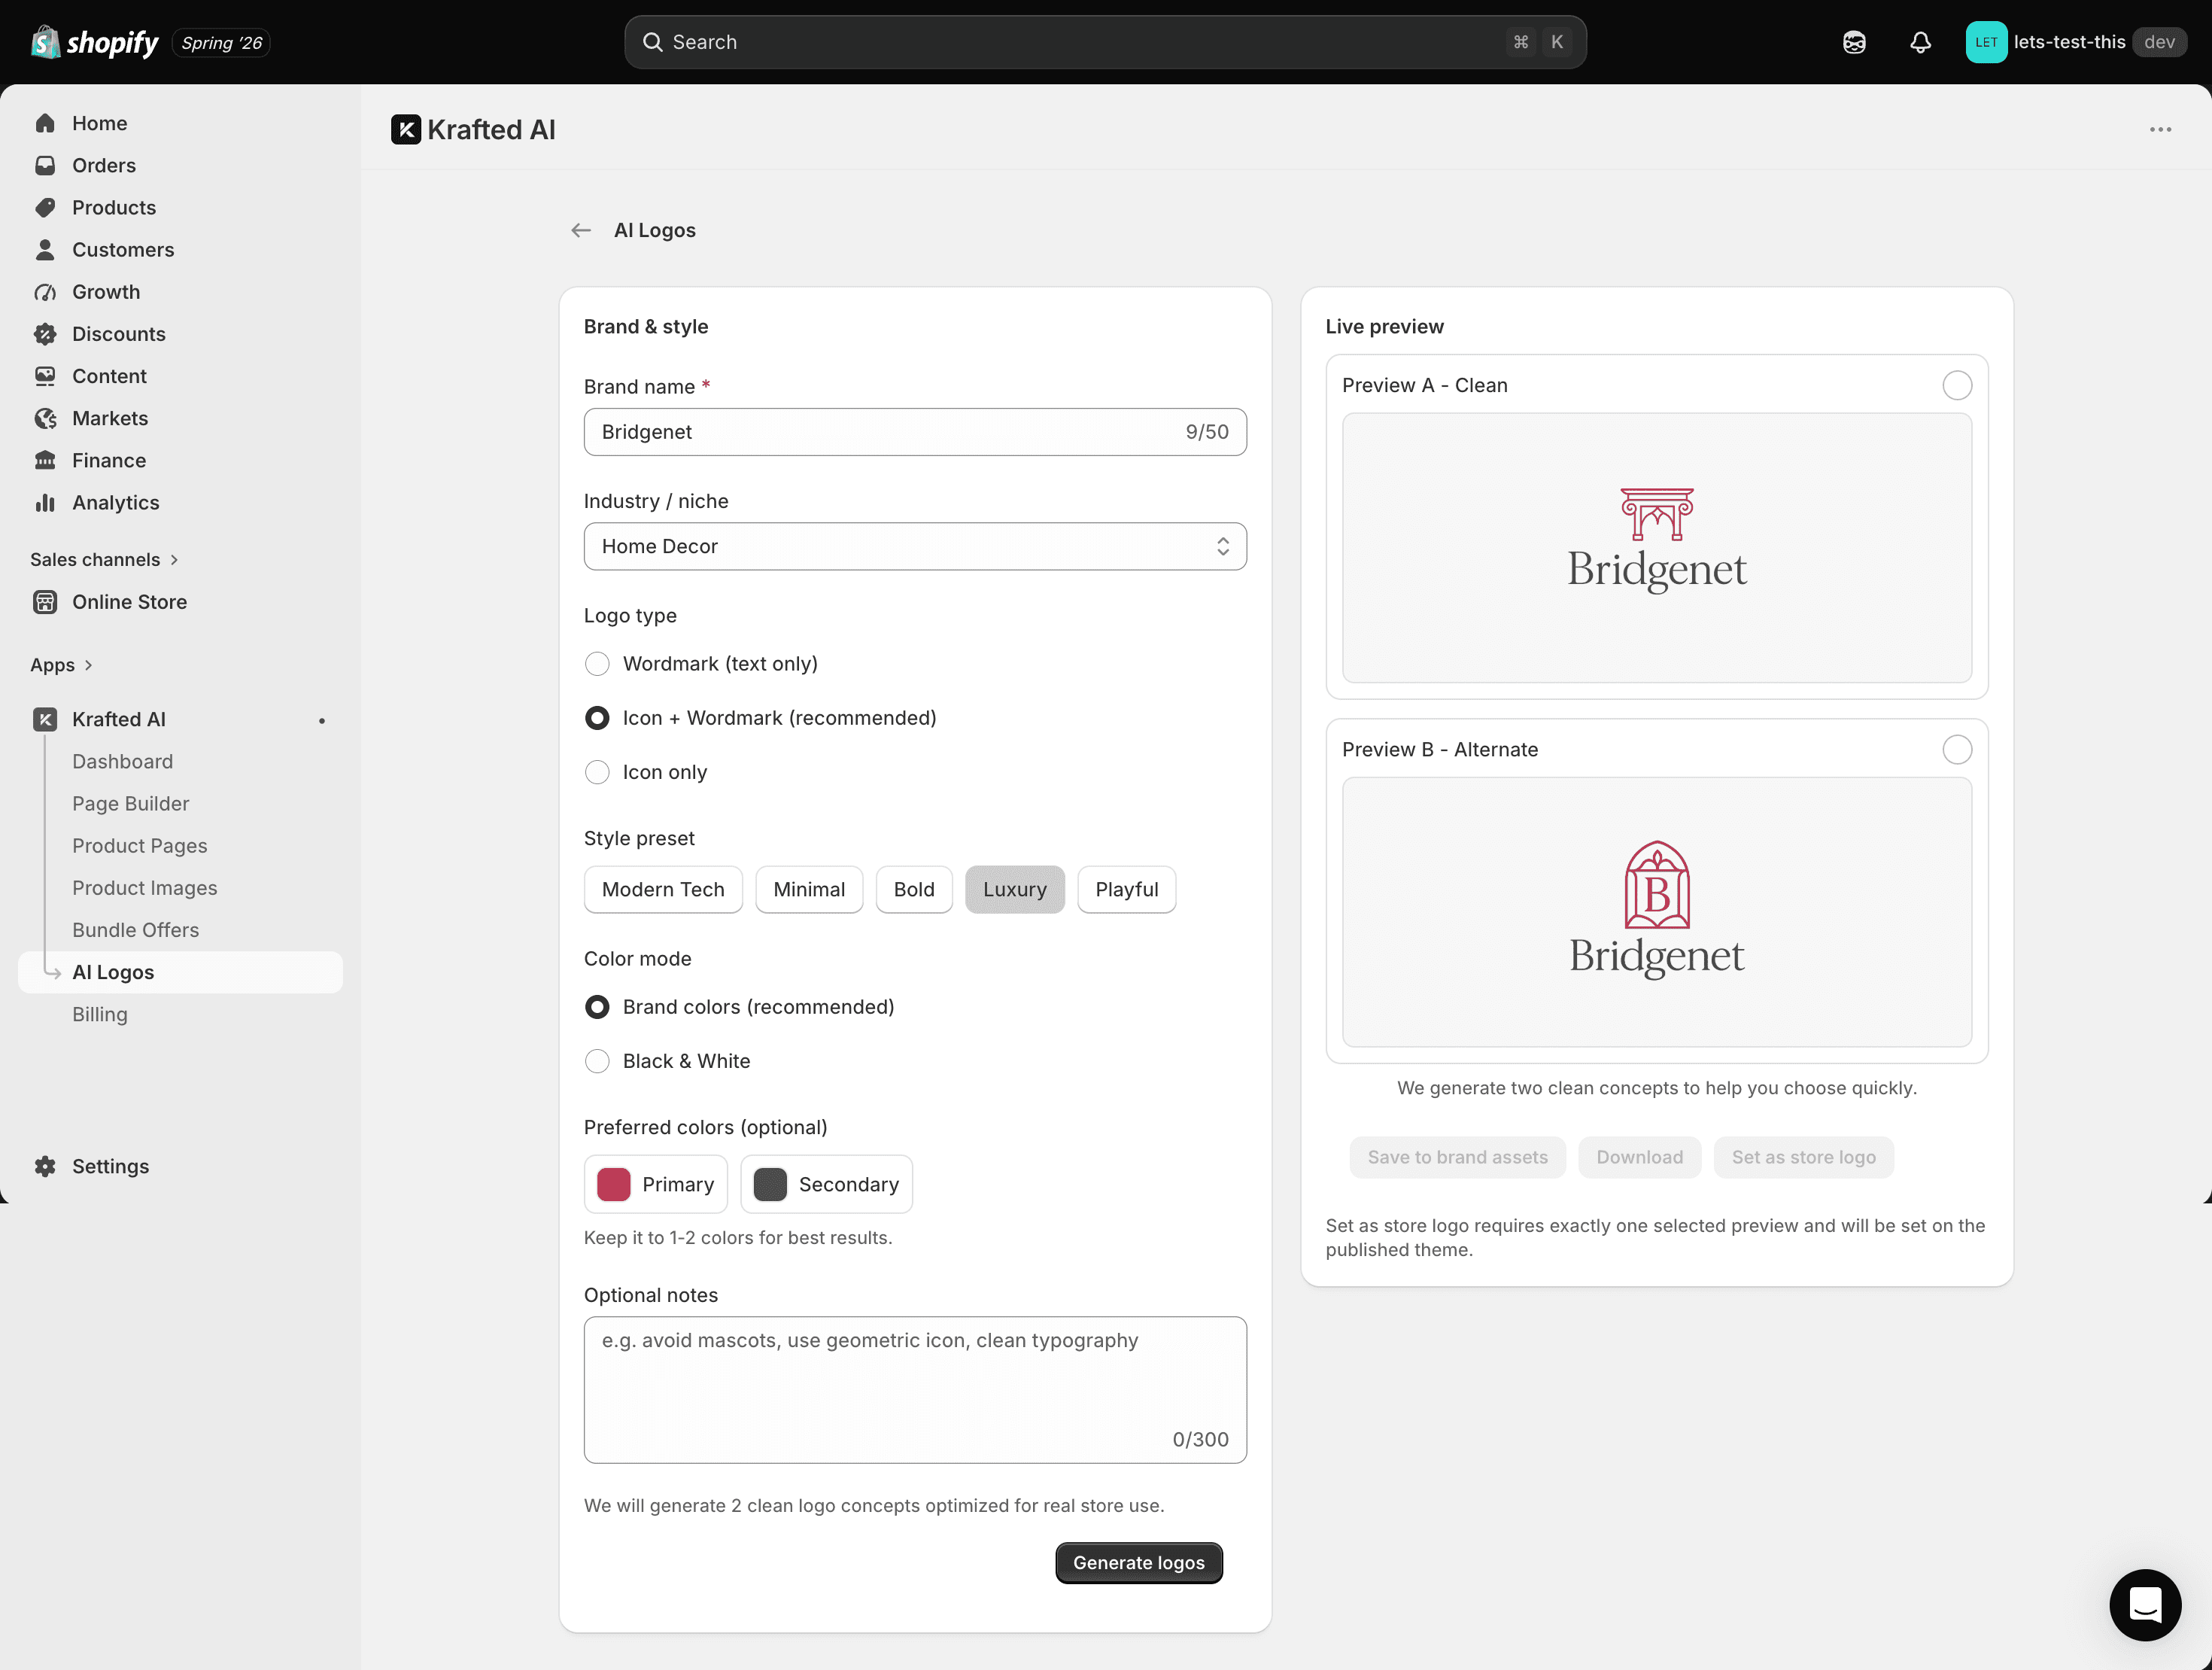Screen dimensions: 2212x1670
Task: Open Page Builder in sidebar
Action: point(130,803)
